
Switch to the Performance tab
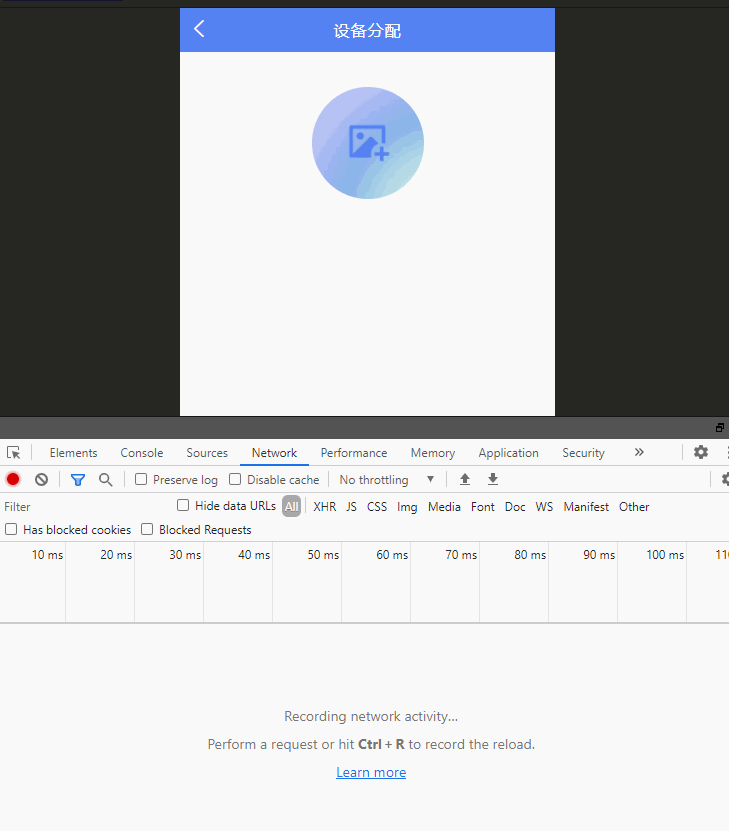click(354, 453)
